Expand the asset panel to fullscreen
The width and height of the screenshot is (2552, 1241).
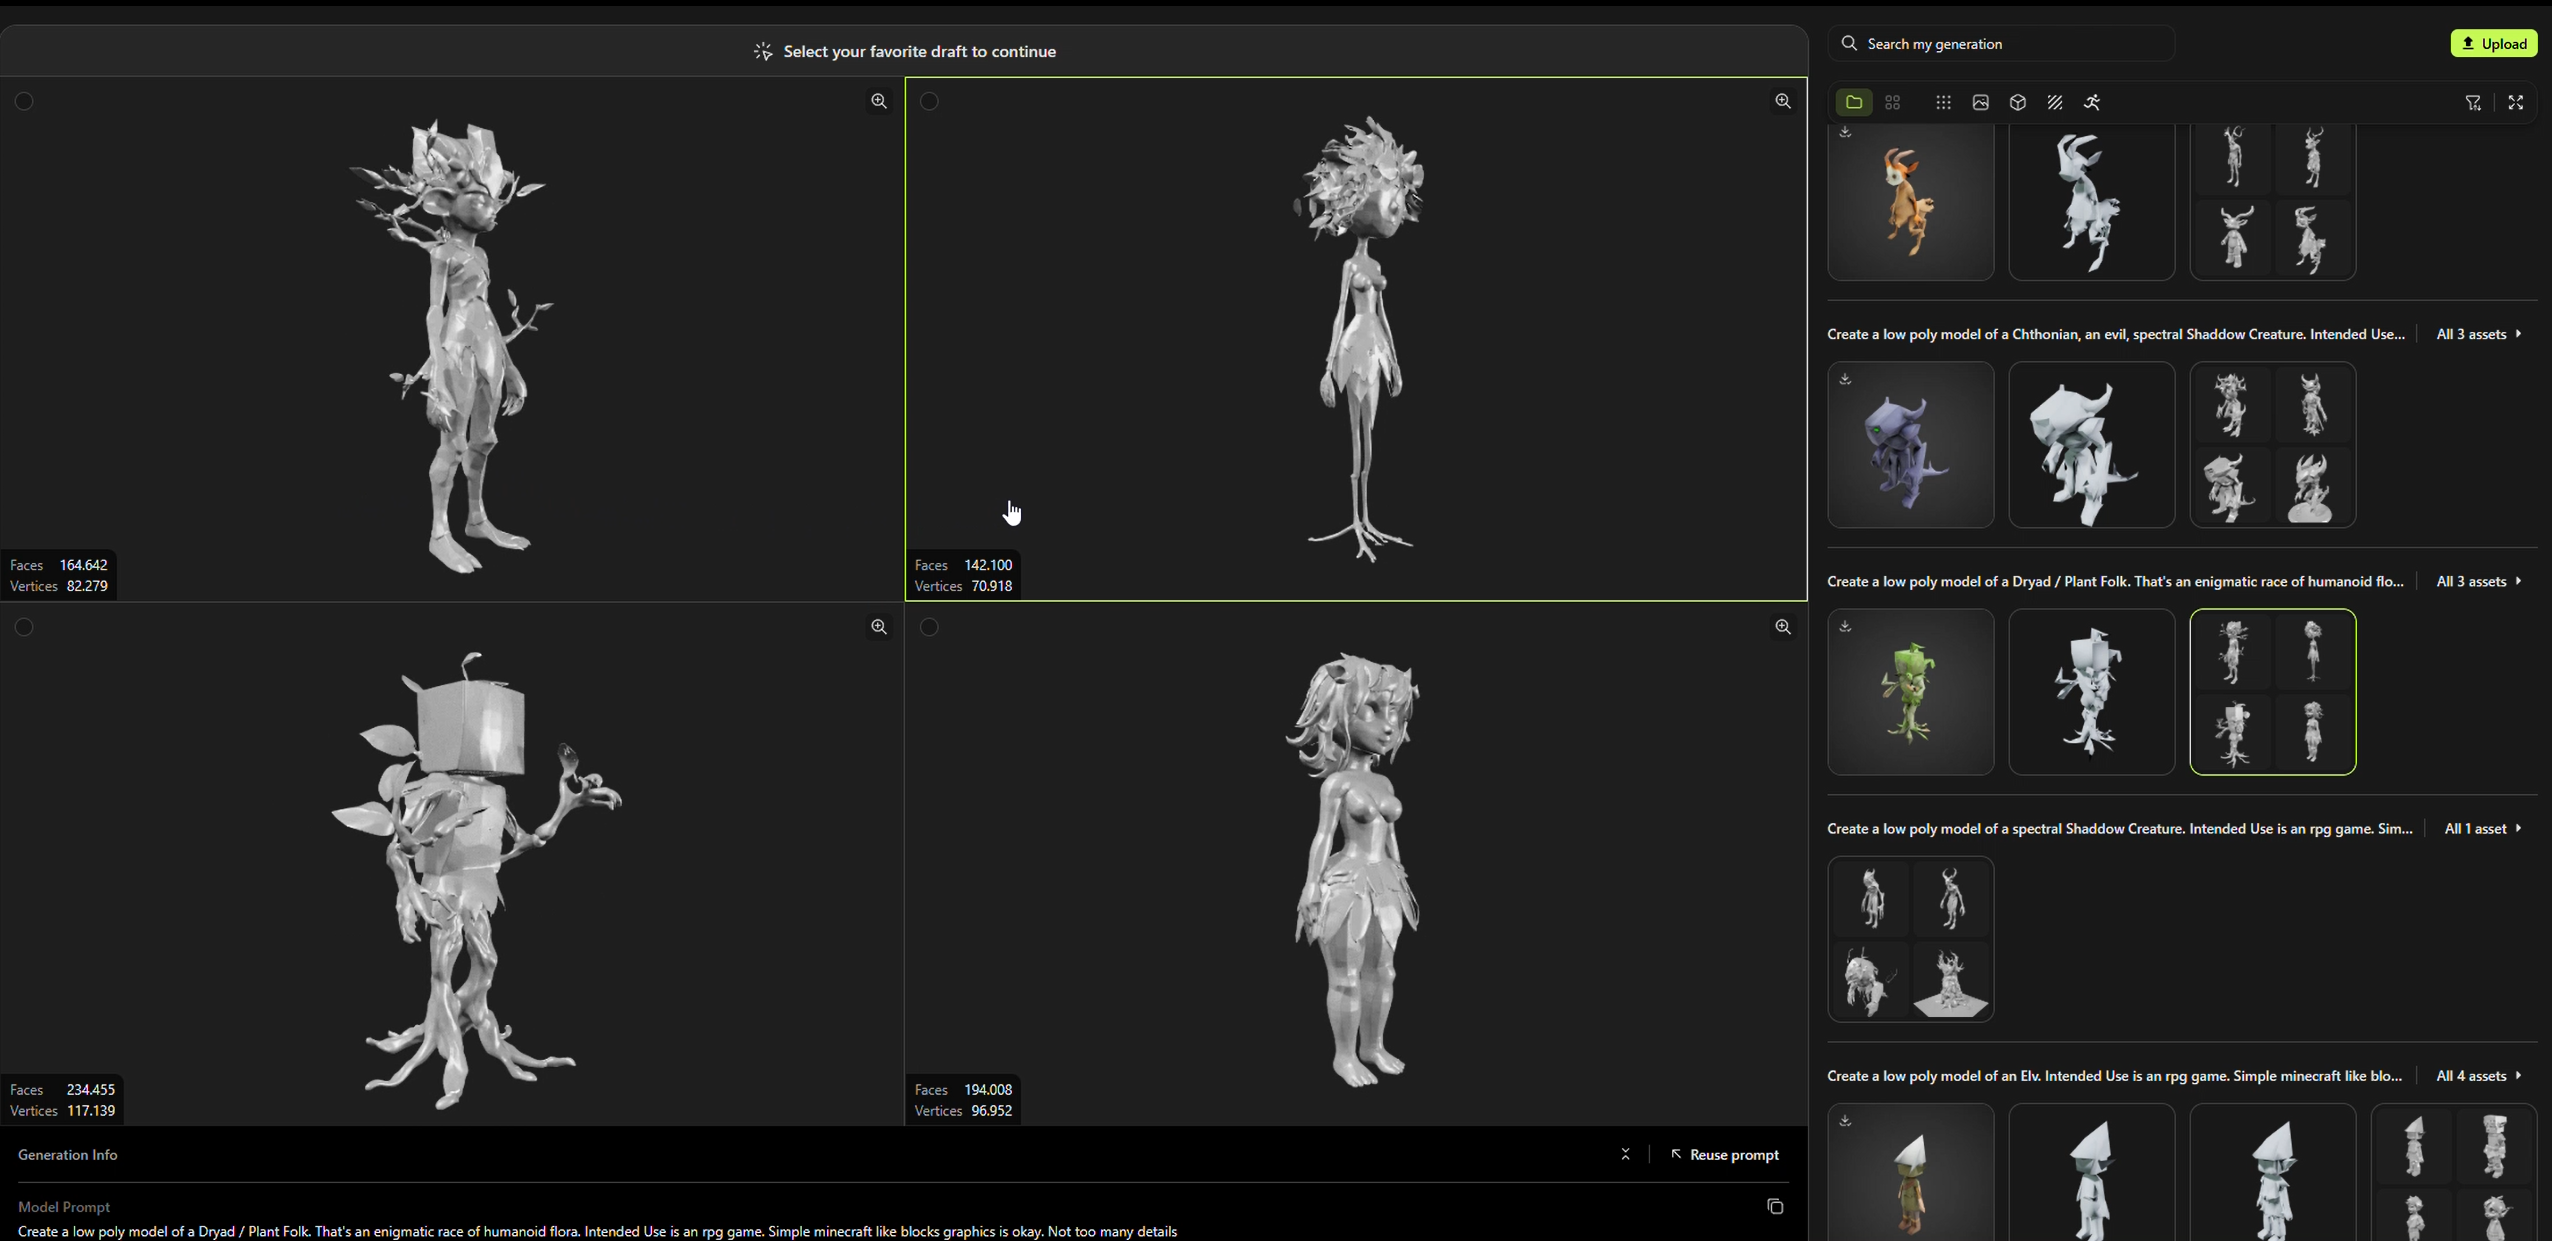click(x=2515, y=102)
